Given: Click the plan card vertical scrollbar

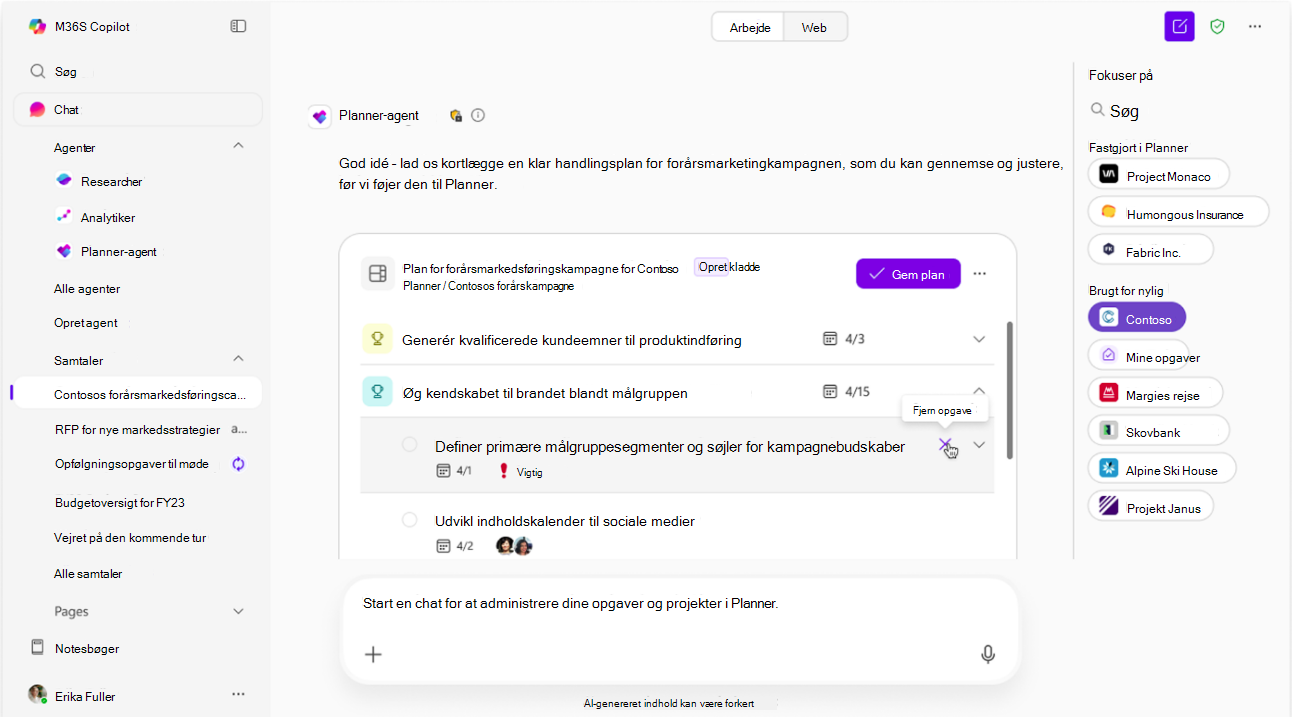Looking at the screenshot, I should 1008,390.
